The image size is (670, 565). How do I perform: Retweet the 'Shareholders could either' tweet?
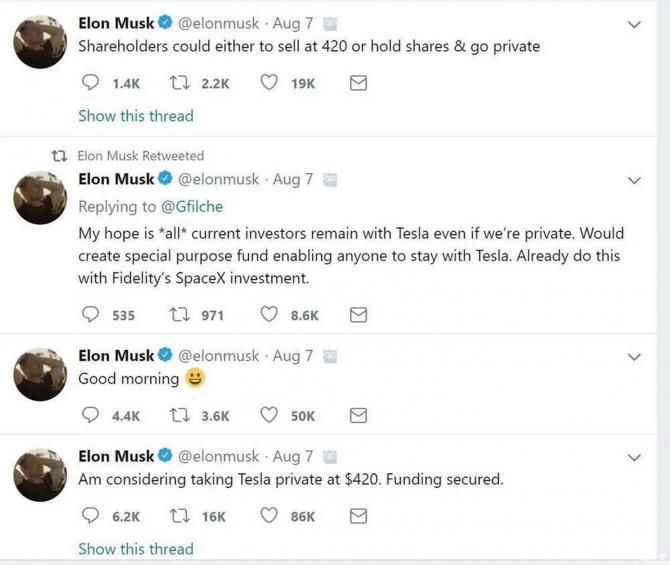[x=182, y=84]
